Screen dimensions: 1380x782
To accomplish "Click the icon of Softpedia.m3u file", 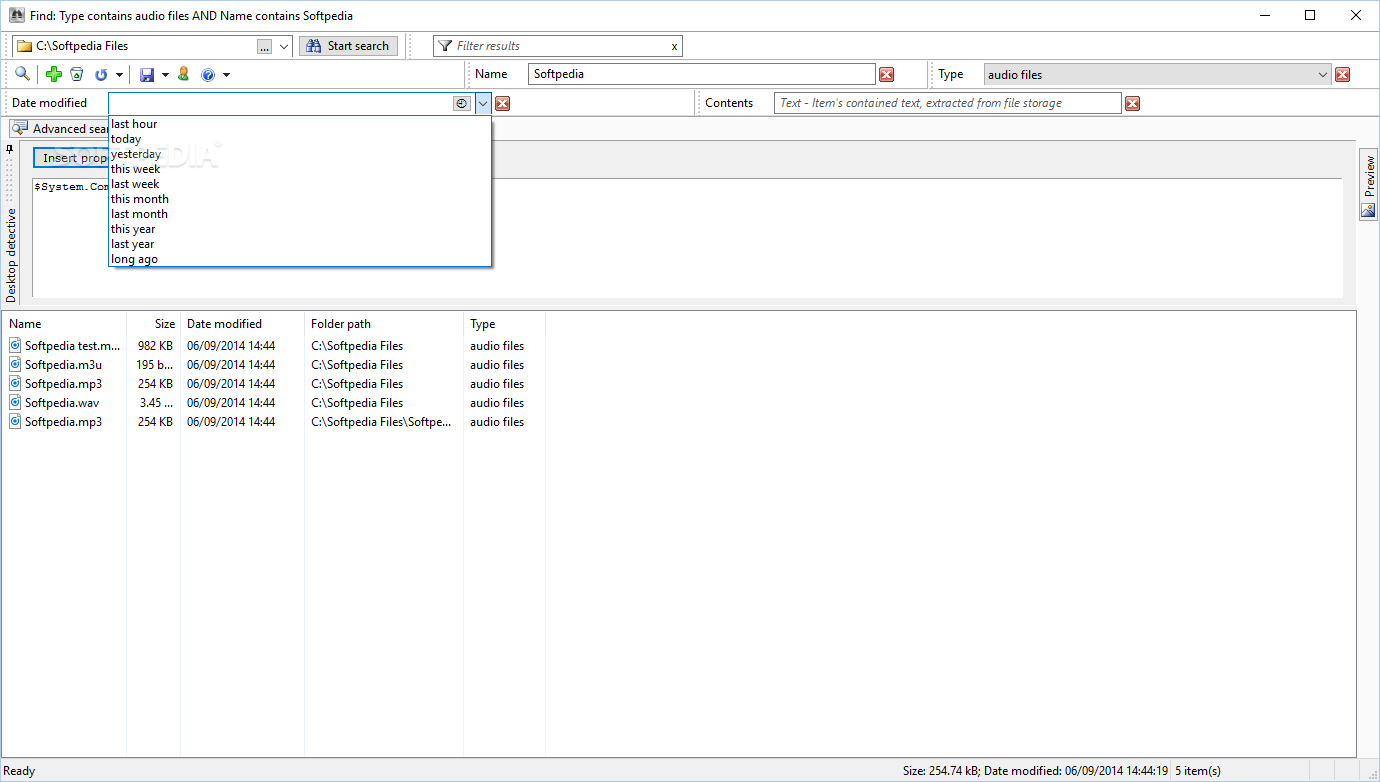I will pos(15,365).
